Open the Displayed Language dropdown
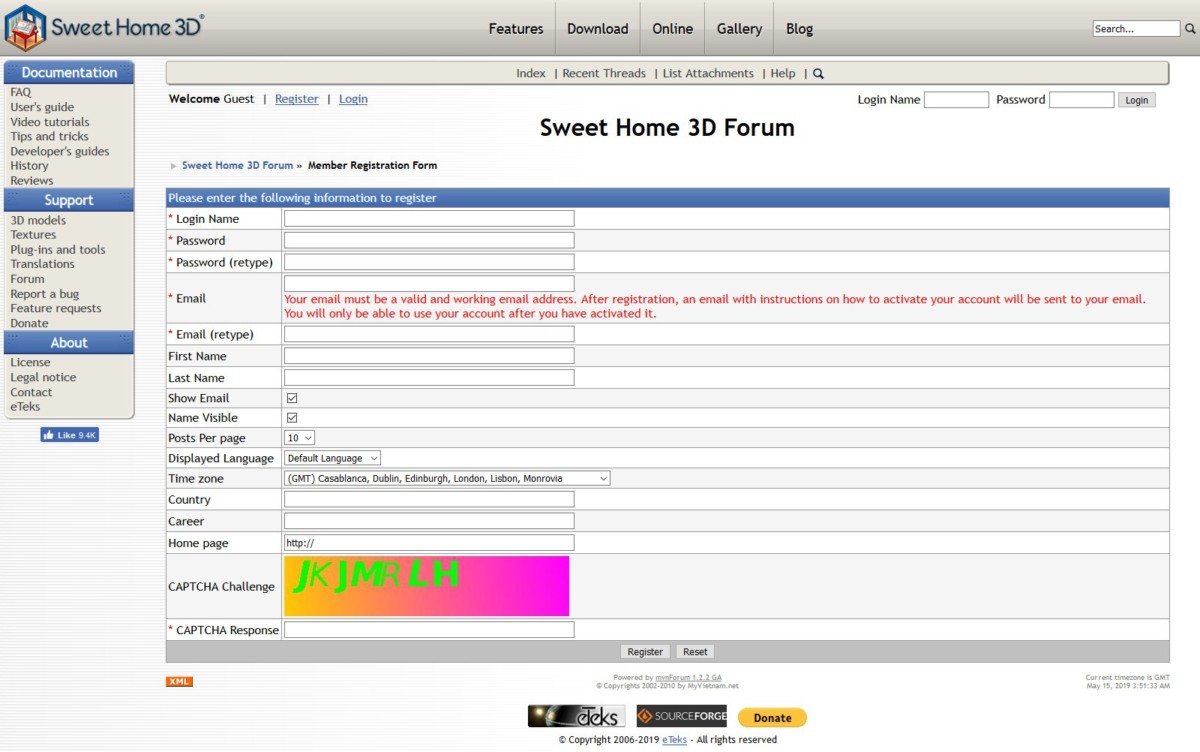The image size is (1200, 752). point(333,458)
